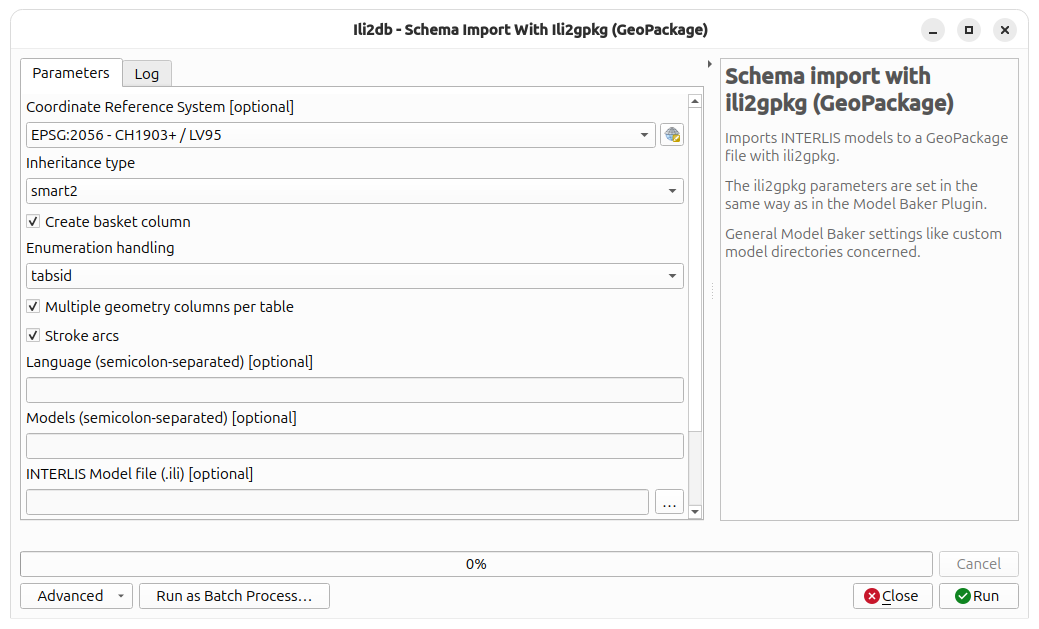Toggle Create basket column checkbox

click(x=33, y=221)
